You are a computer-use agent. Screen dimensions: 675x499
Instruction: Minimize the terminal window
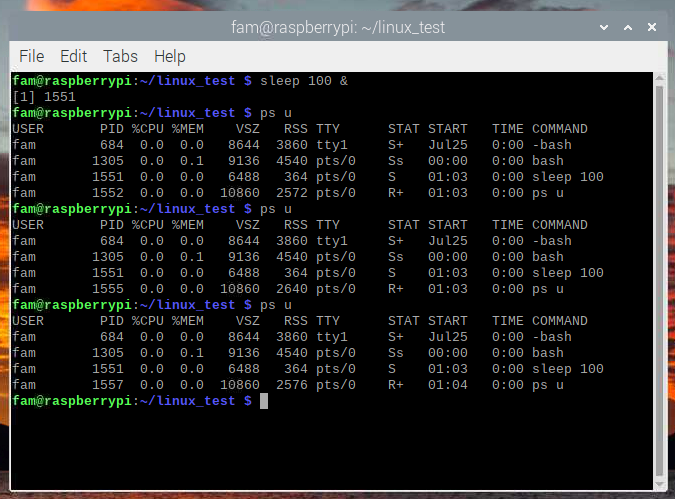pyautogui.click(x=604, y=28)
